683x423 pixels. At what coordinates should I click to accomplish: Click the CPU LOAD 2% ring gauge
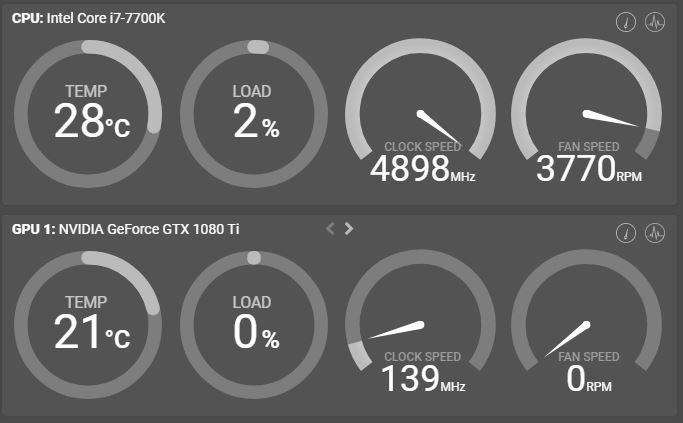[254, 113]
